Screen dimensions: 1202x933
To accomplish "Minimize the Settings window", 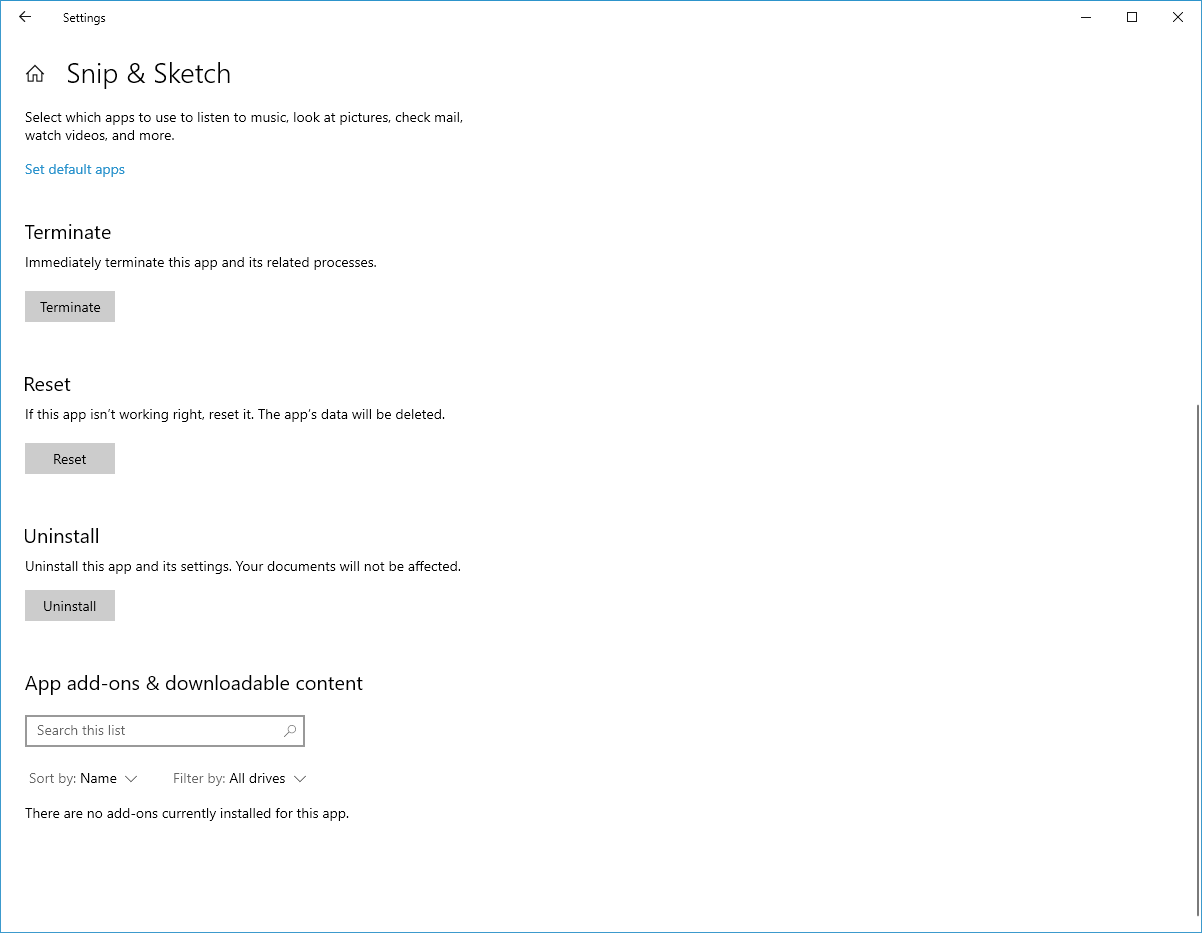I will coord(1086,17).
